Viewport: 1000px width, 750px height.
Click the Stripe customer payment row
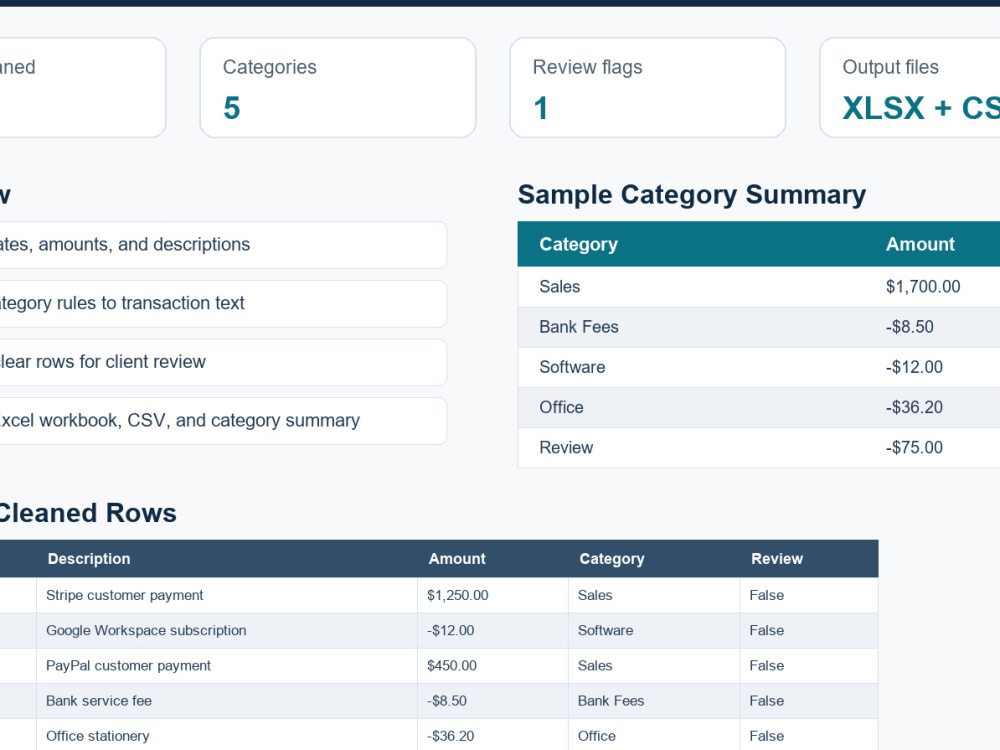pyautogui.click(x=439, y=596)
